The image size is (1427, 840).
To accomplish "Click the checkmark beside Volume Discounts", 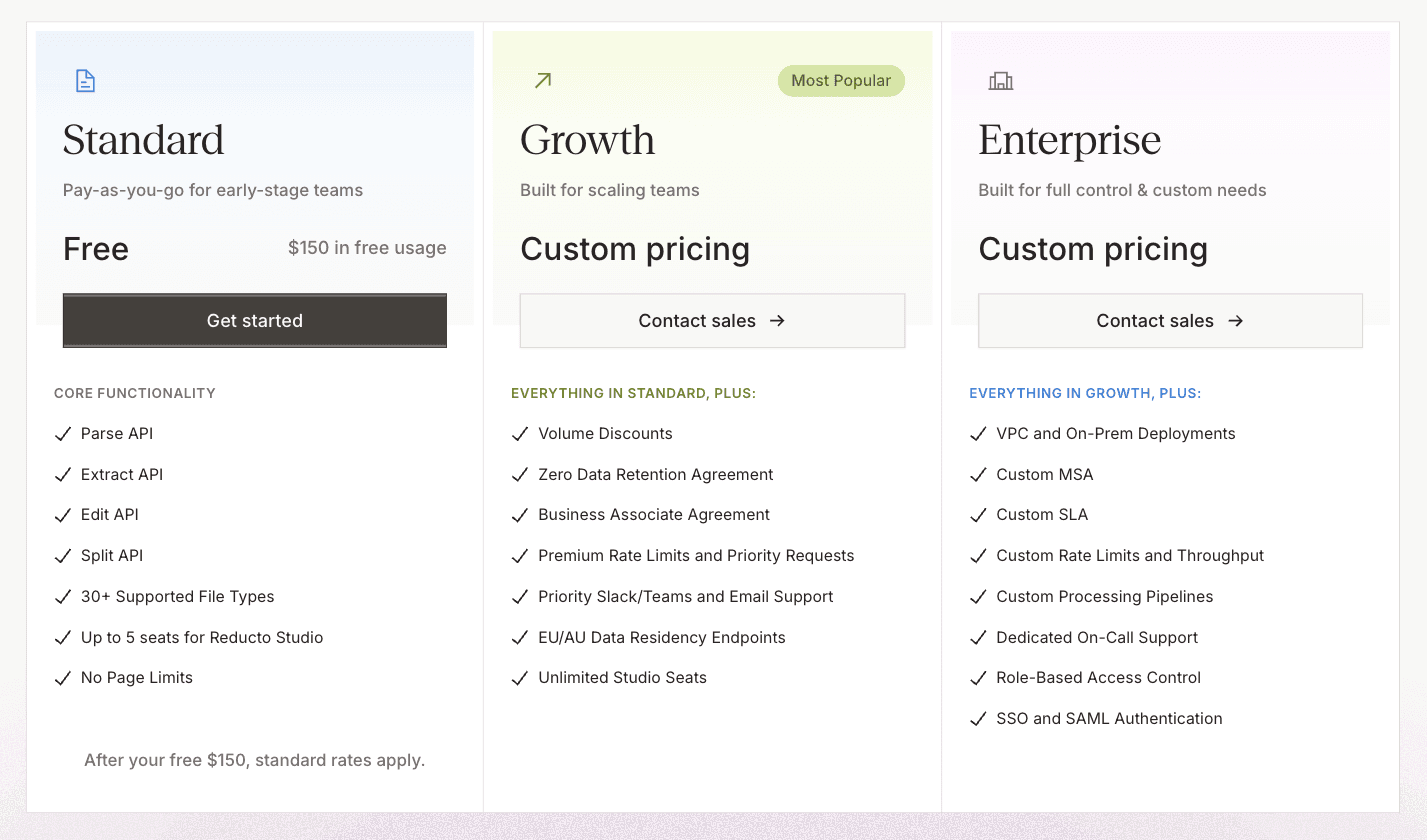I will 520,434.
